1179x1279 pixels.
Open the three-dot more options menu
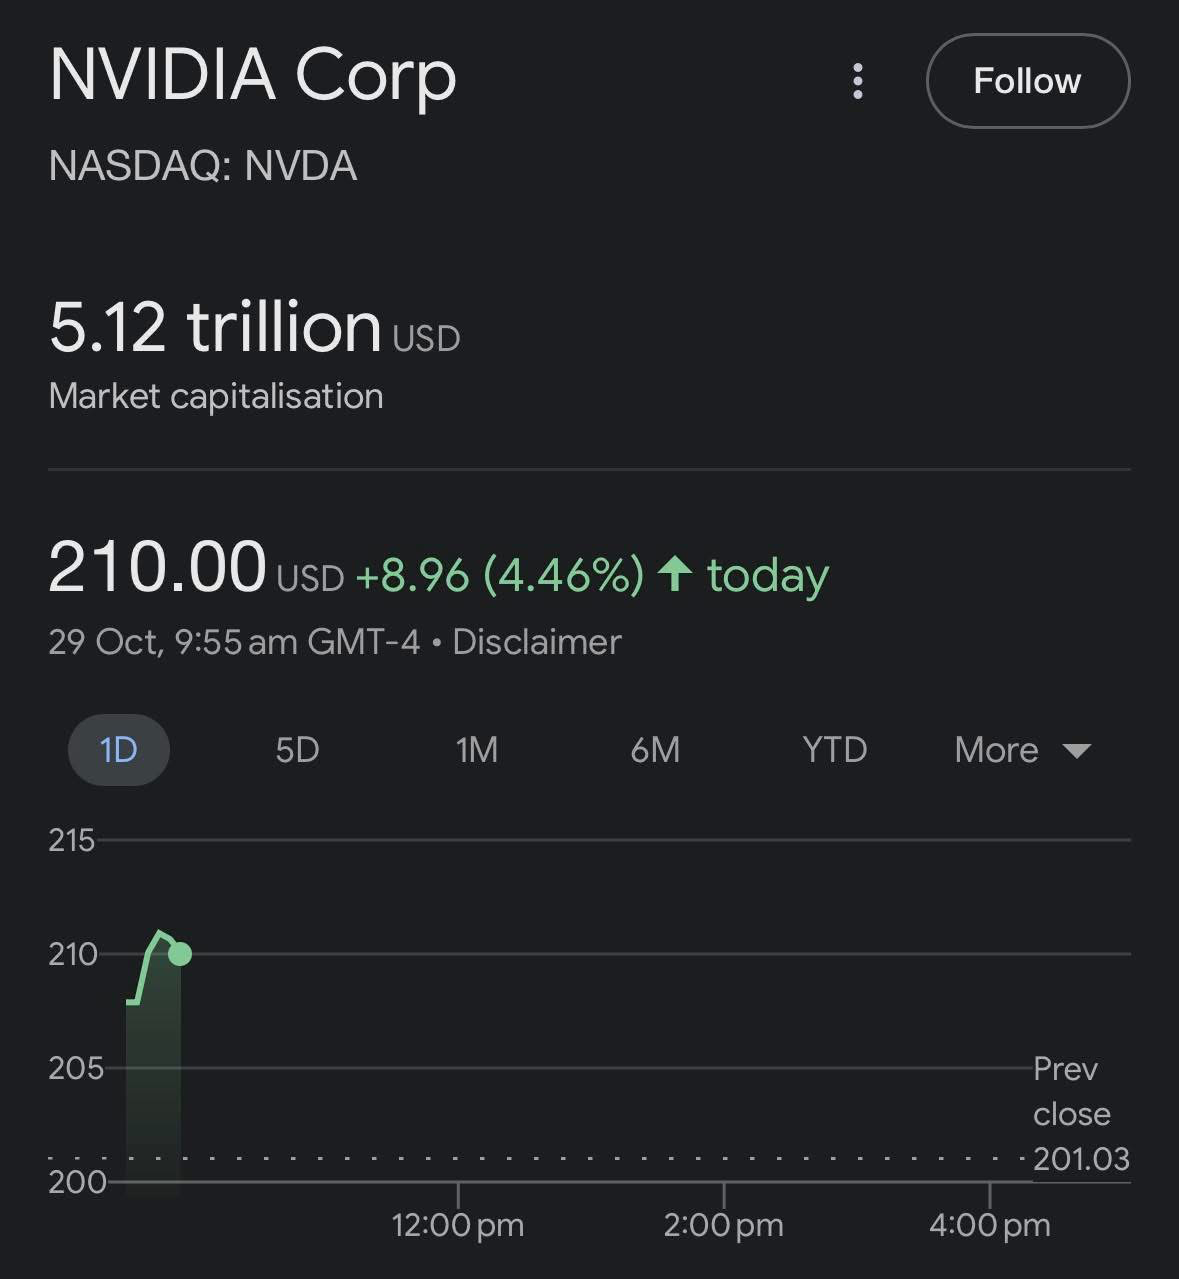tap(857, 81)
